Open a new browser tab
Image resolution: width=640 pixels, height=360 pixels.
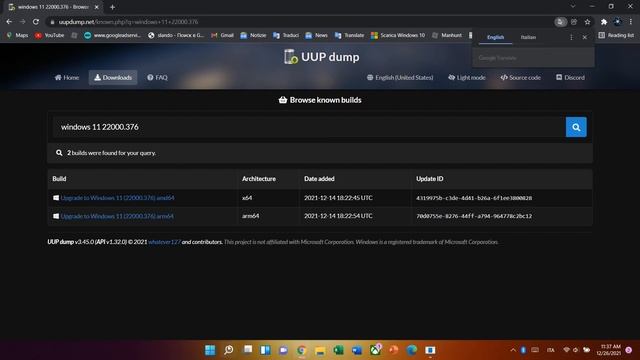point(112,7)
